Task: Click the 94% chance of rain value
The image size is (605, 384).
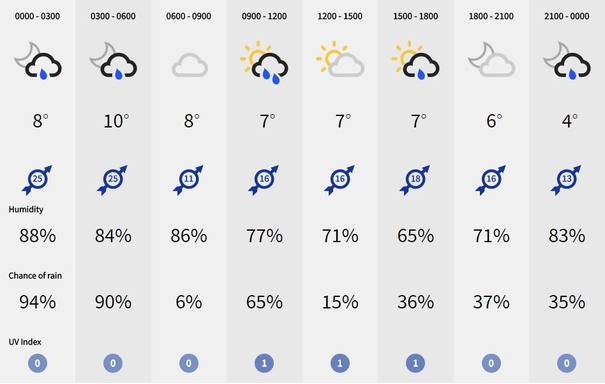Action: coord(37,302)
